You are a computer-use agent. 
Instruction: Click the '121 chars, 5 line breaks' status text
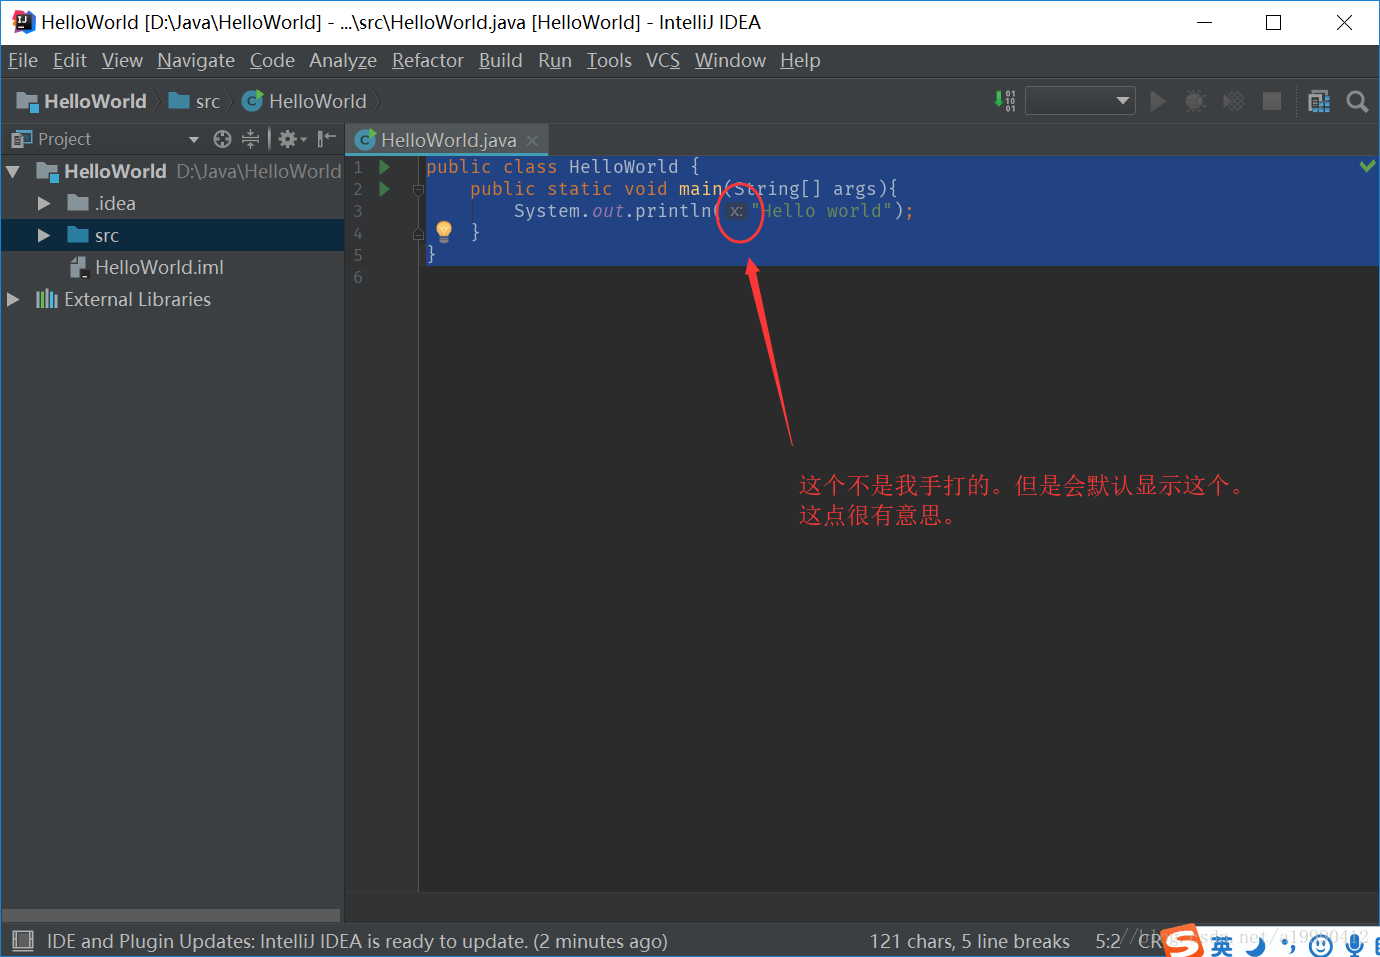(x=970, y=941)
